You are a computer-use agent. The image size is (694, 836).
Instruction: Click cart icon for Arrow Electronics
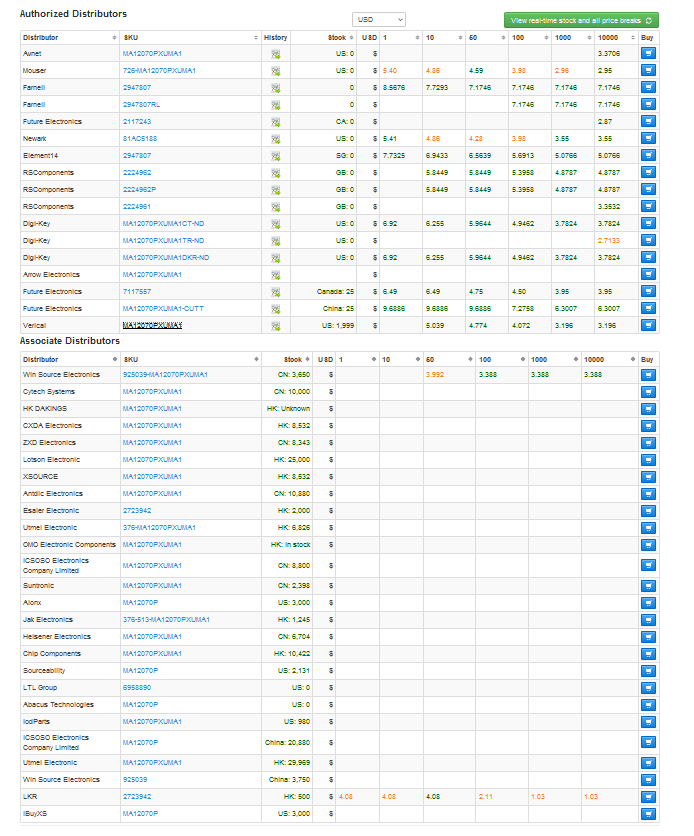coord(648,275)
